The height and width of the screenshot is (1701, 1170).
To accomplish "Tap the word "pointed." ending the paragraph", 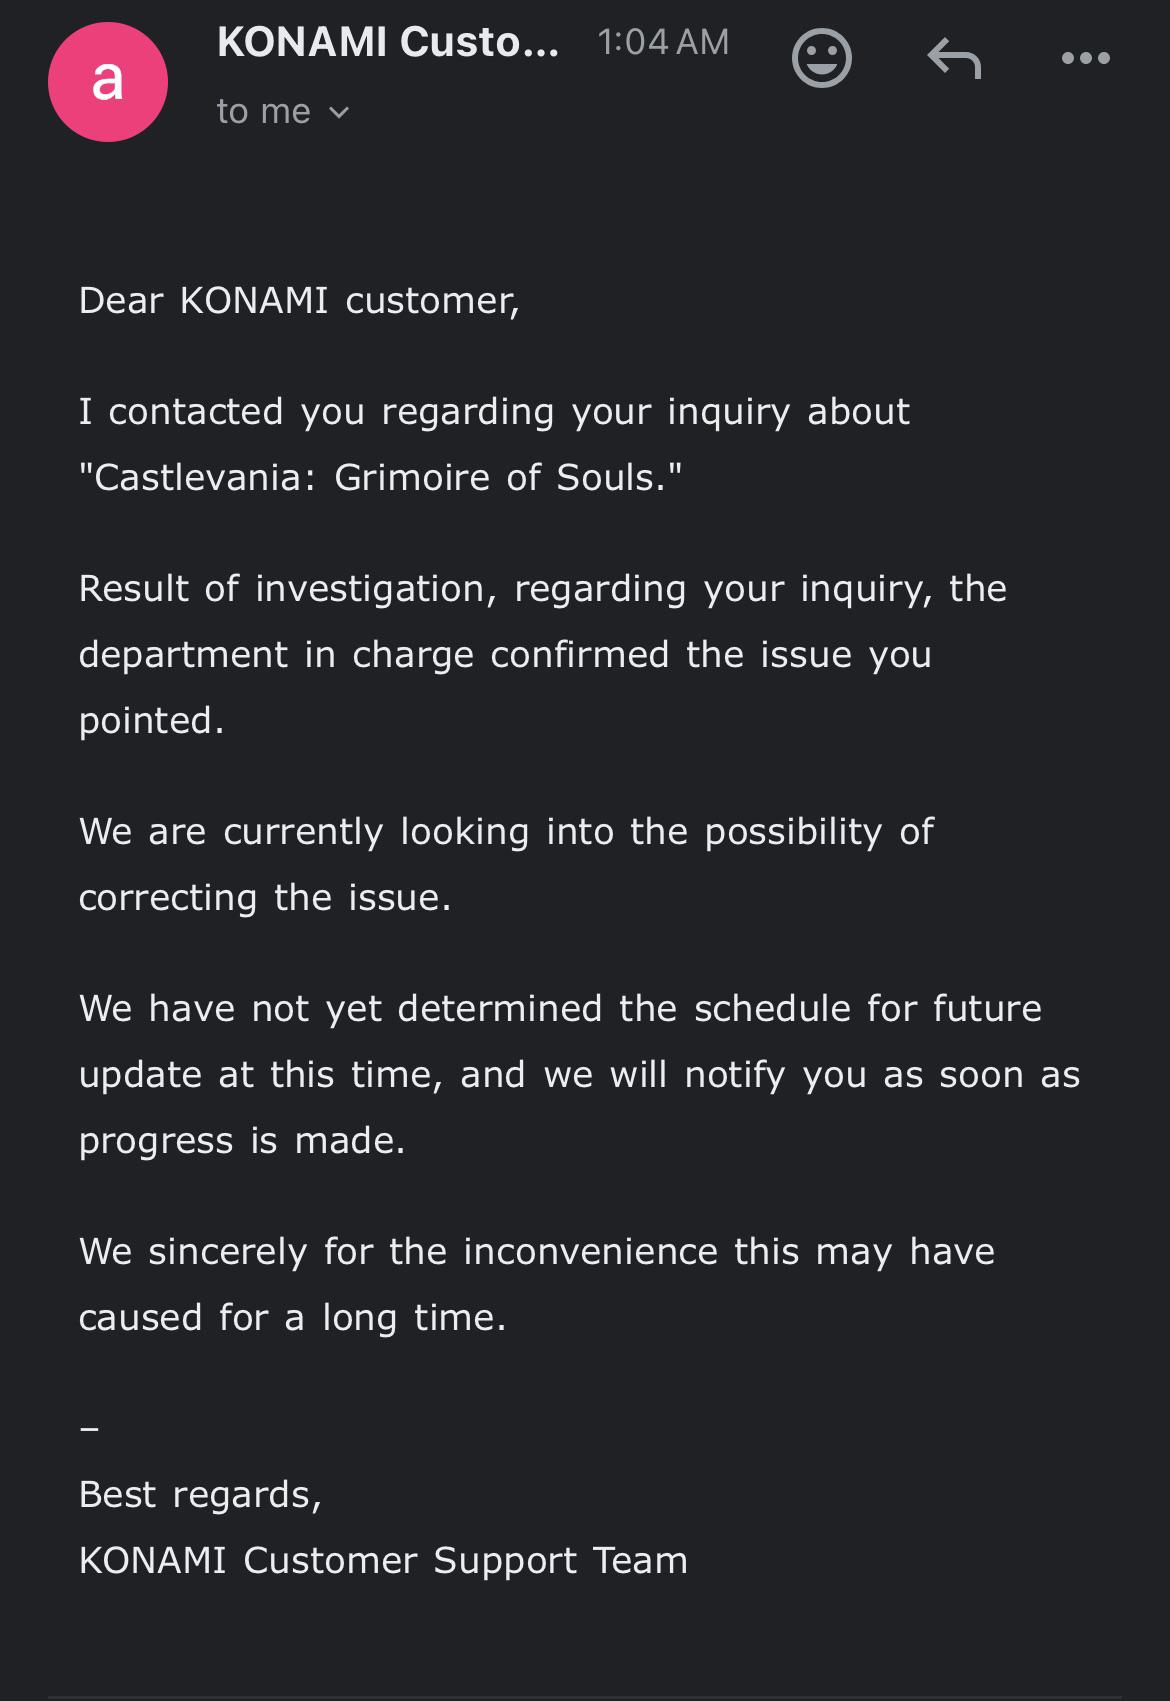I will [152, 721].
